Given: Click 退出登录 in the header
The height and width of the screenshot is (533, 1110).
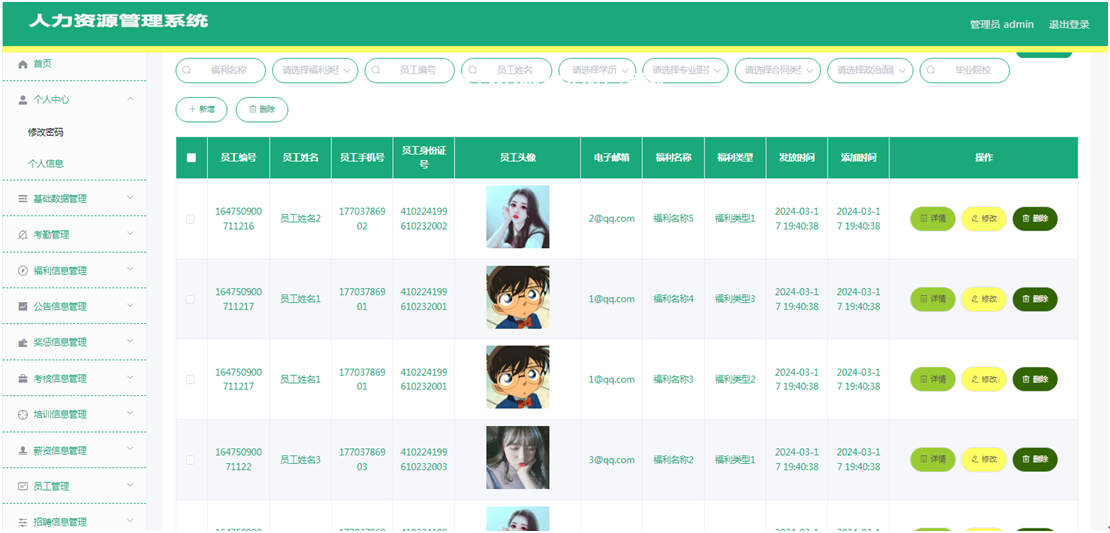Looking at the screenshot, I should [x=1068, y=24].
